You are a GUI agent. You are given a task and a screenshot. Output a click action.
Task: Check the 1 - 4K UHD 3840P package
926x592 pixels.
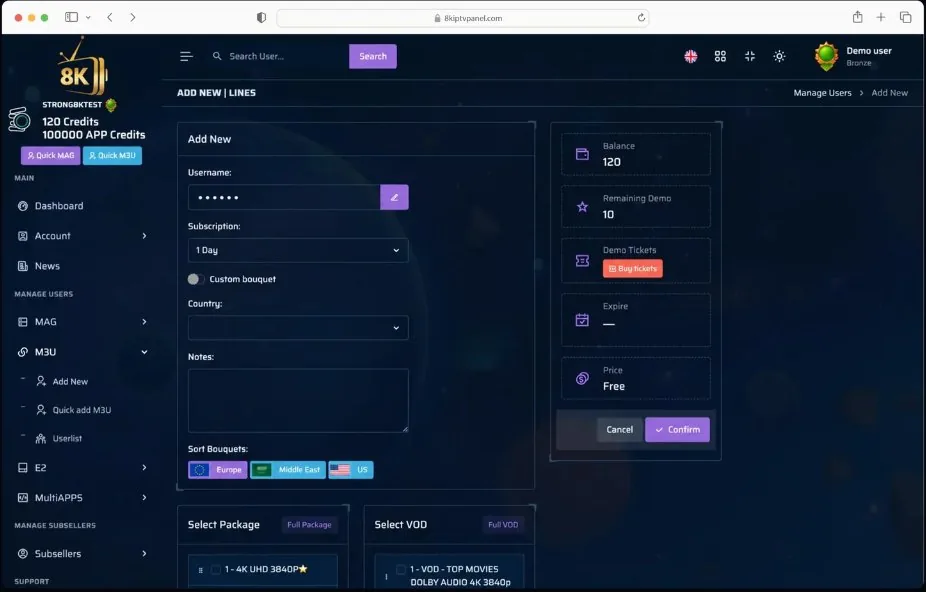pyautogui.click(x=216, y=570)
